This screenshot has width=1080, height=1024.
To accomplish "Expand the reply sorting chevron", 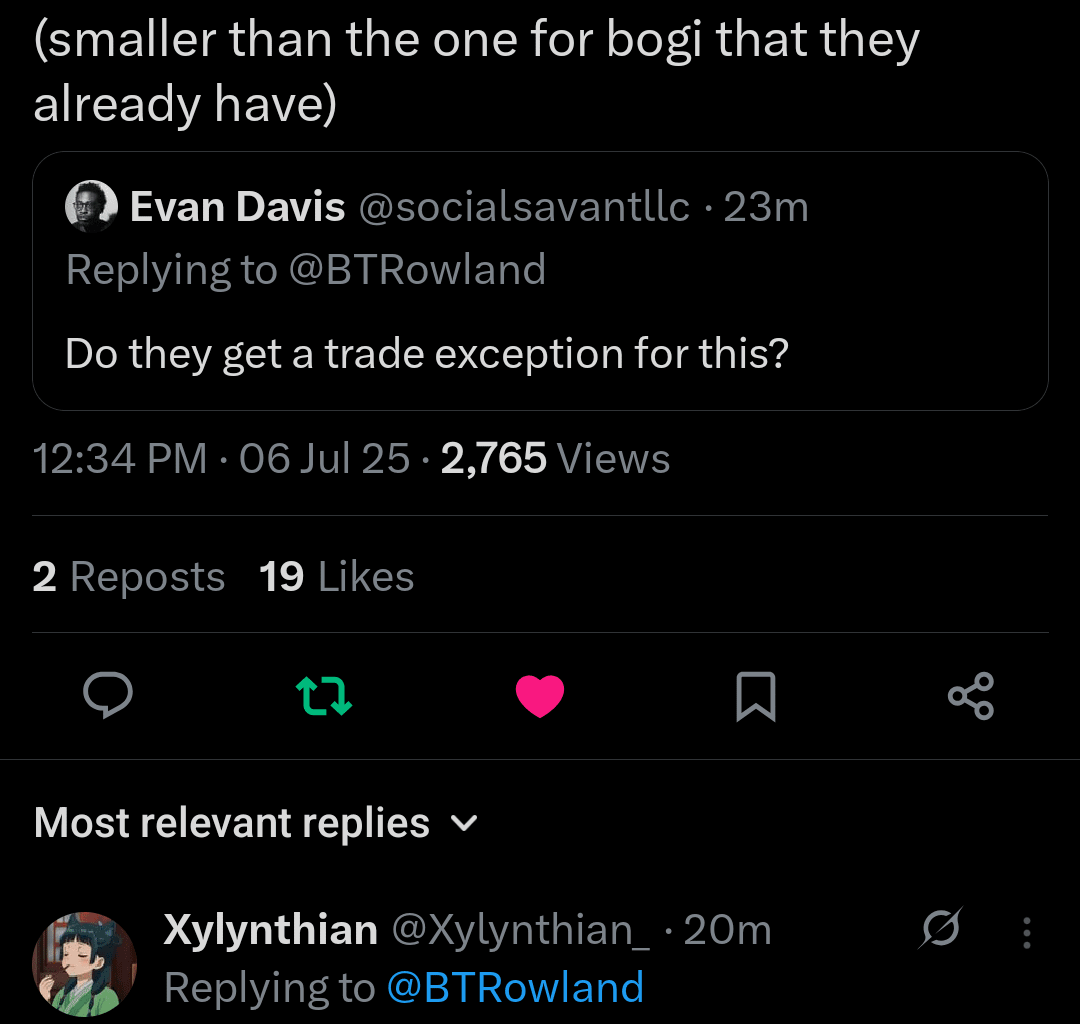I will (463, 824).
